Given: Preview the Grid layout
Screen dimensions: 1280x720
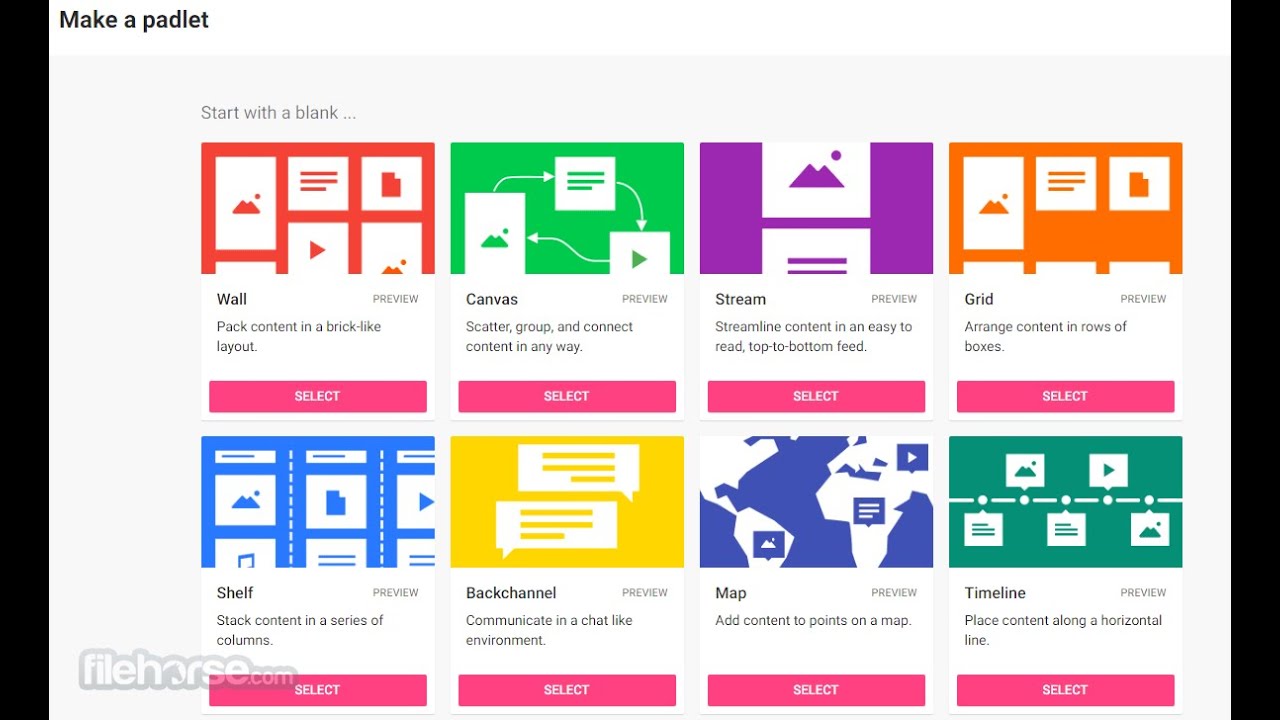Looking at the screenshot, I should (1143, 299).
